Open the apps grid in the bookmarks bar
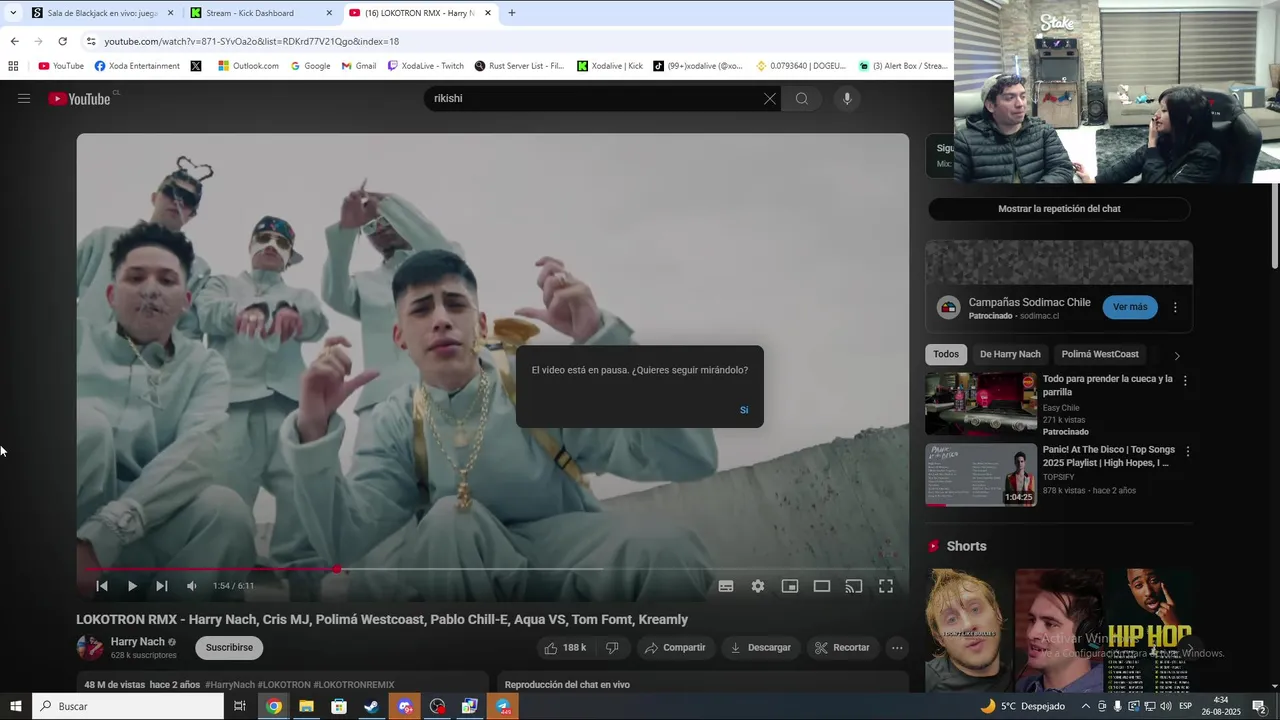Image resolution: width=1280 pixels, height=720 pixels. 13,66
